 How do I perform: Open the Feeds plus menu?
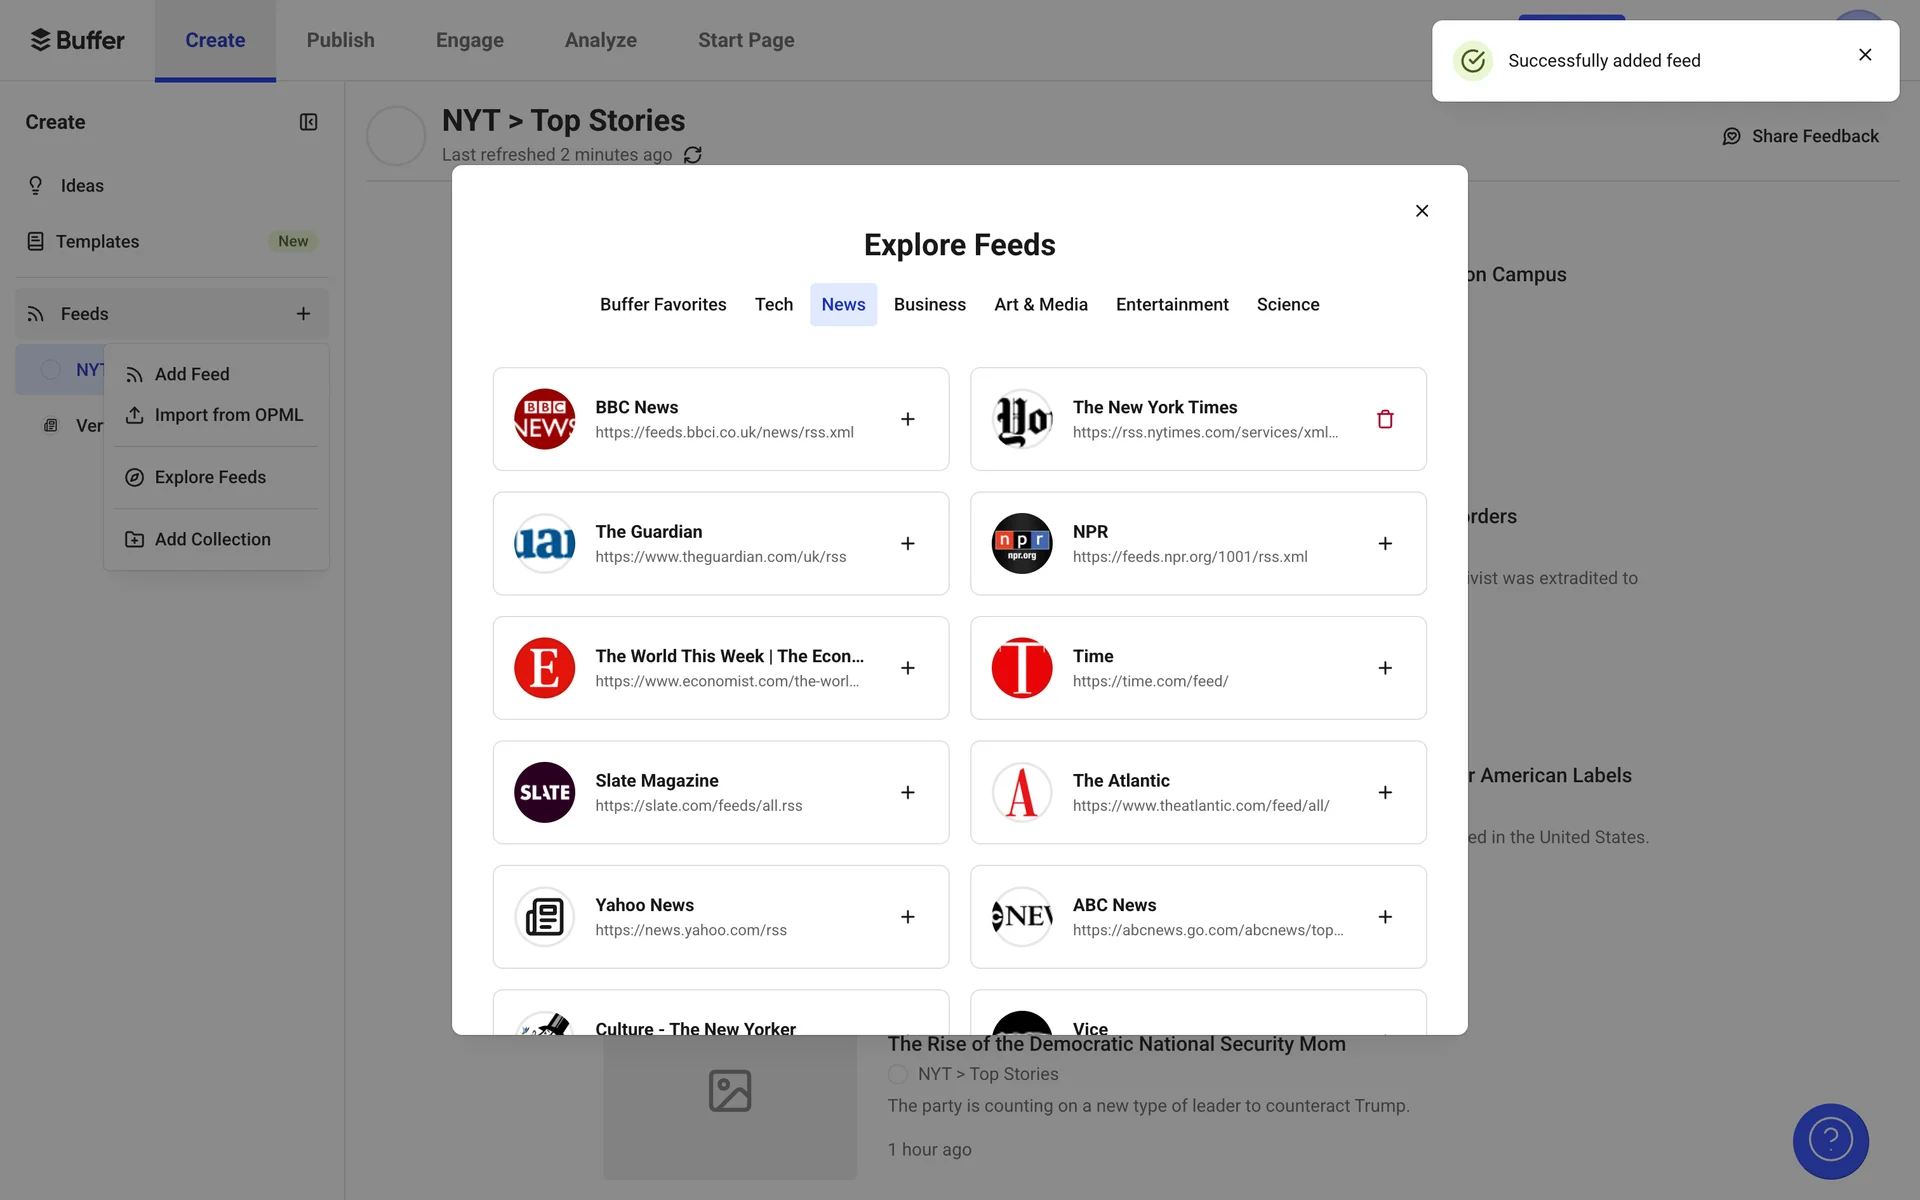(x=303, y=314)
